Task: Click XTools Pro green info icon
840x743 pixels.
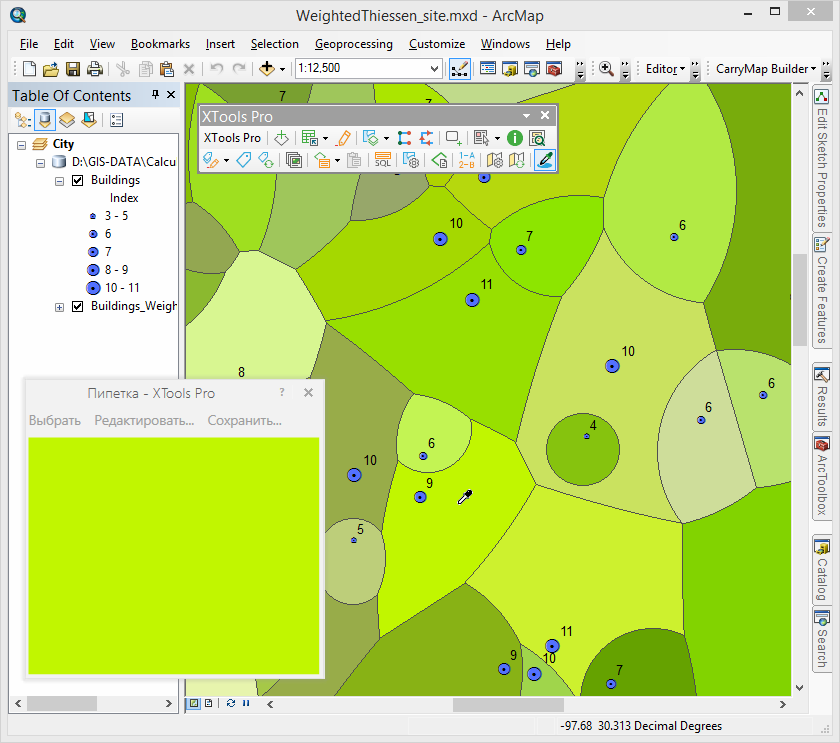Action: [515, 138]
